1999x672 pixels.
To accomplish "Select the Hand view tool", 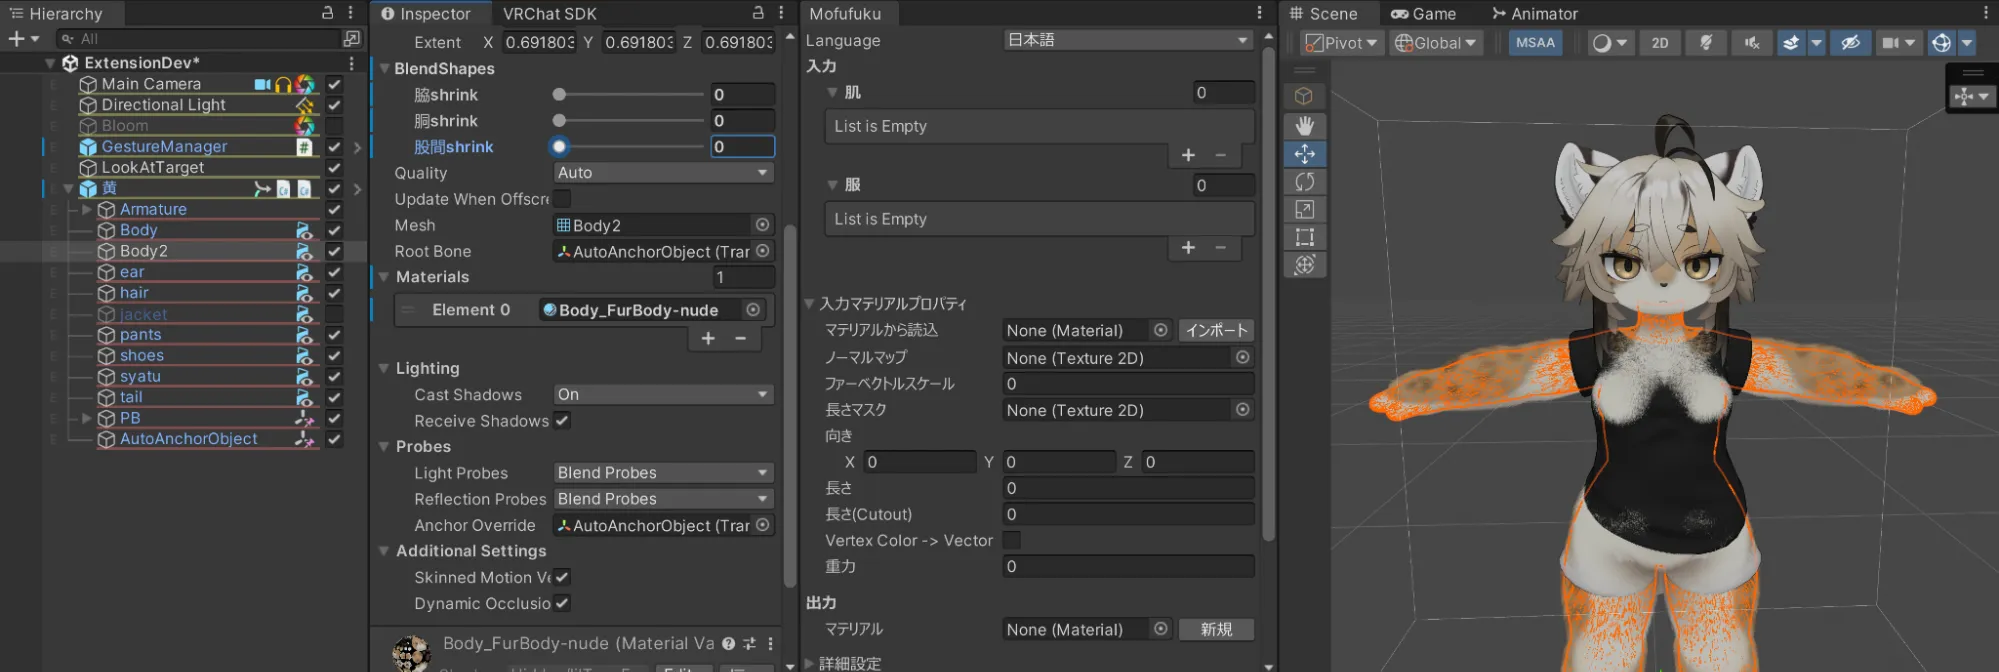I will 1304,126.
